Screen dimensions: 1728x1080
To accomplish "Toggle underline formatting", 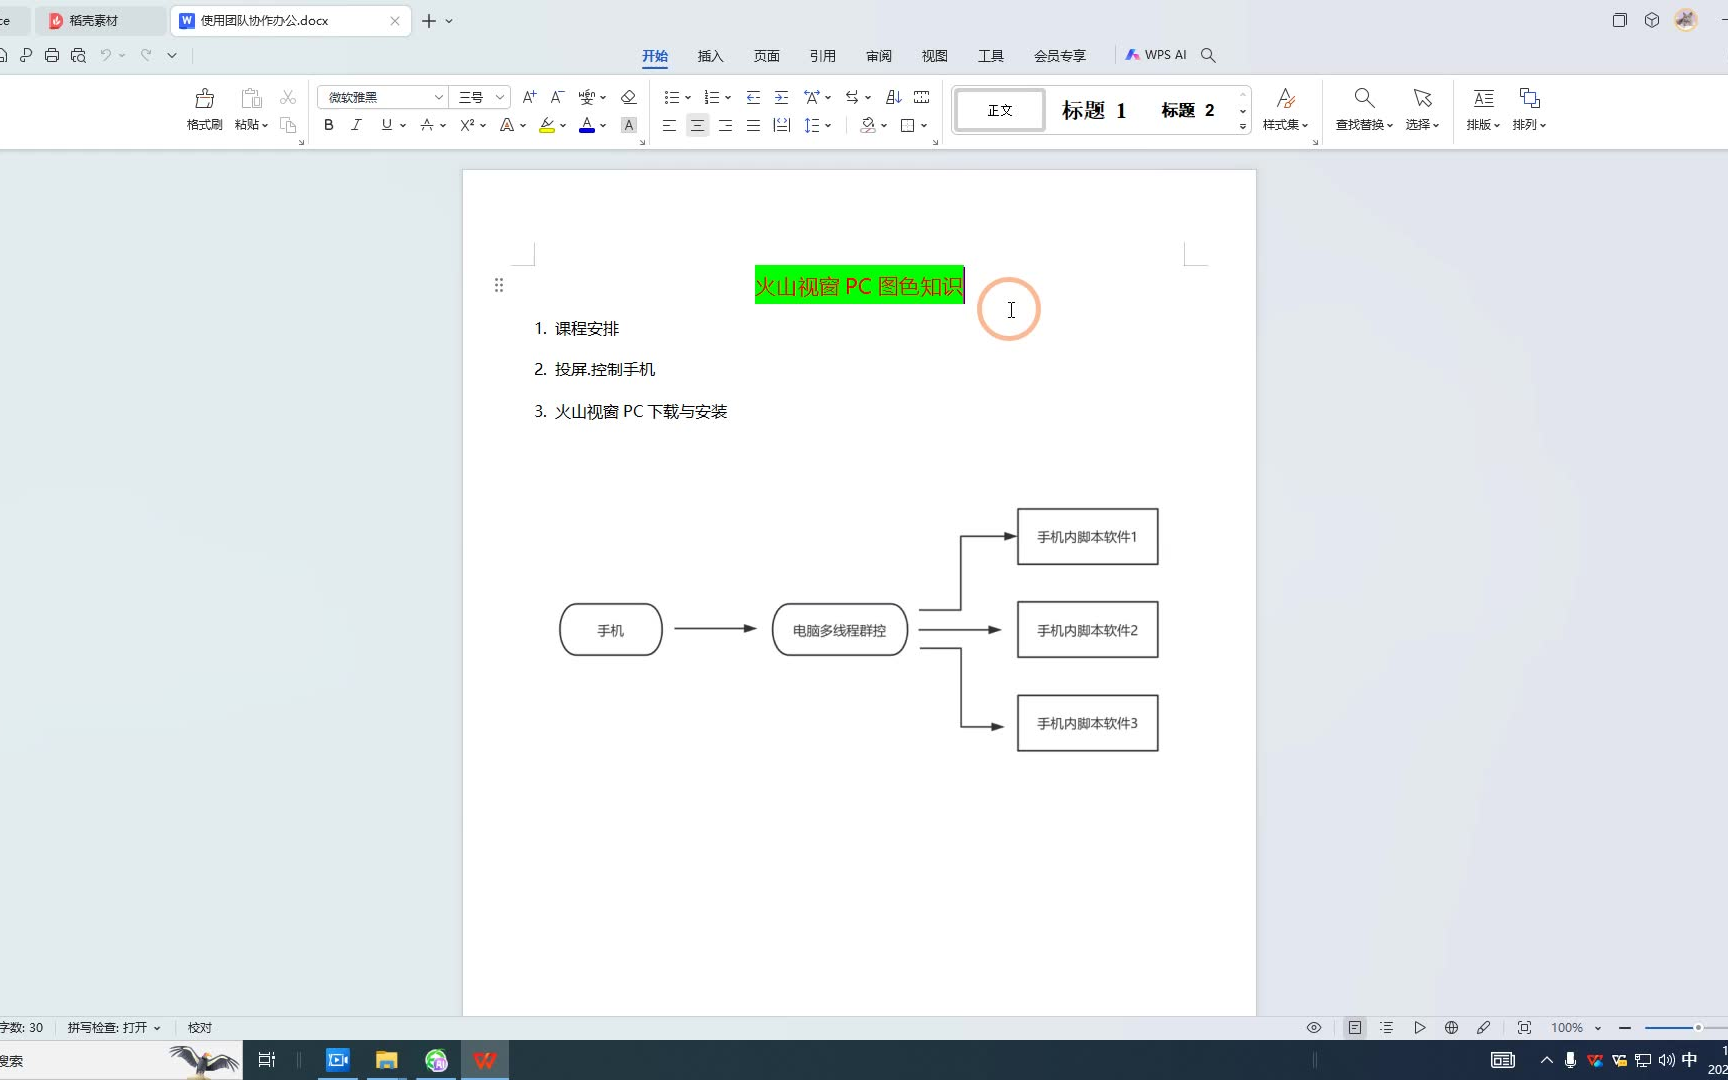I will click(386, 125).
